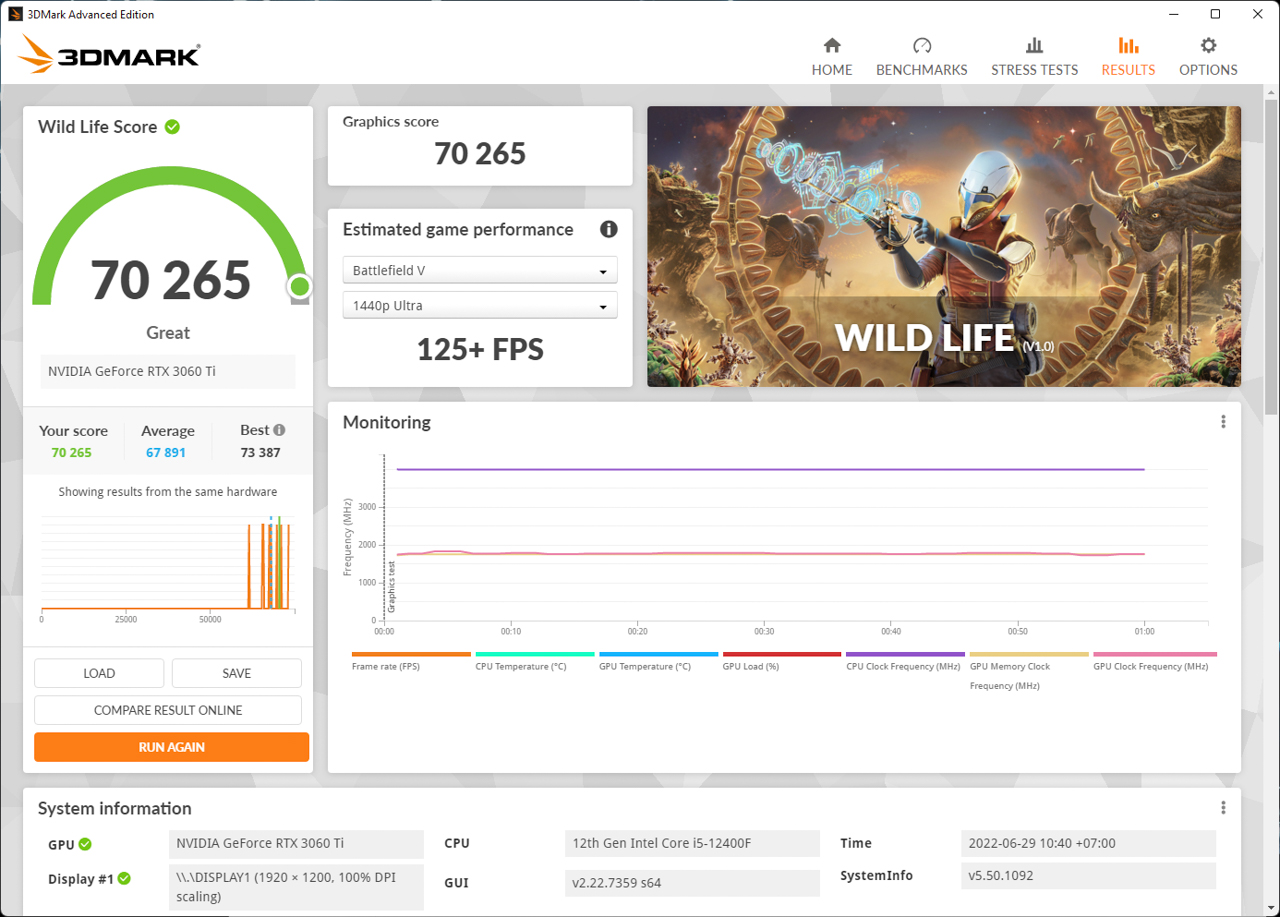Toggle GPU Temperature legend item
Image resolution: width=1280 pixels, height=917 pixels.
pyautogui.click(x=658, y=662)
